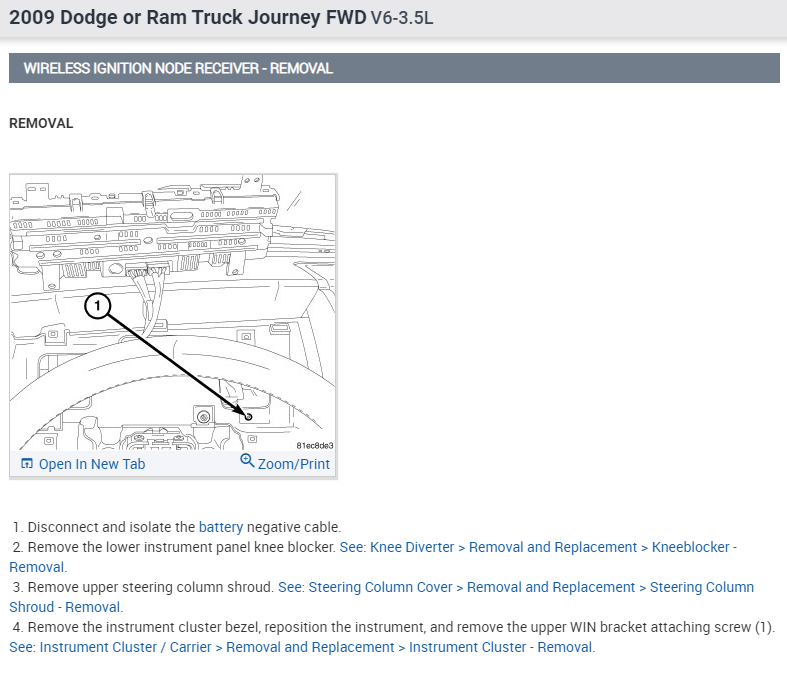Open the WIN receiver diagram thumbnail
Viewport: 787px width, 676px height.
[x=173, y=312]
